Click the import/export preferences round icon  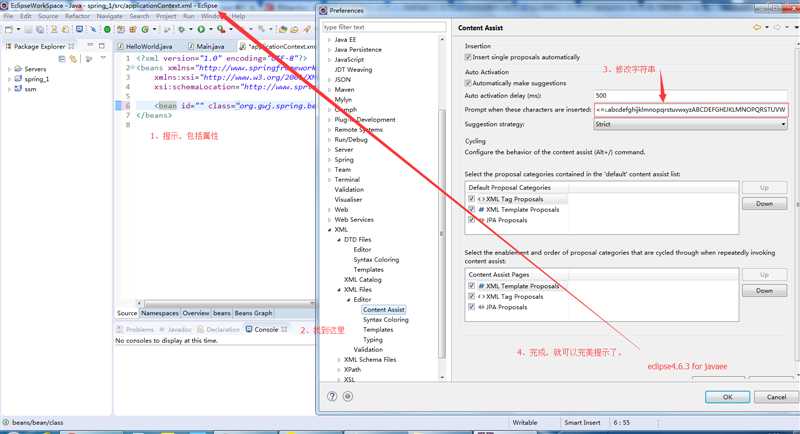pos(348,396)
